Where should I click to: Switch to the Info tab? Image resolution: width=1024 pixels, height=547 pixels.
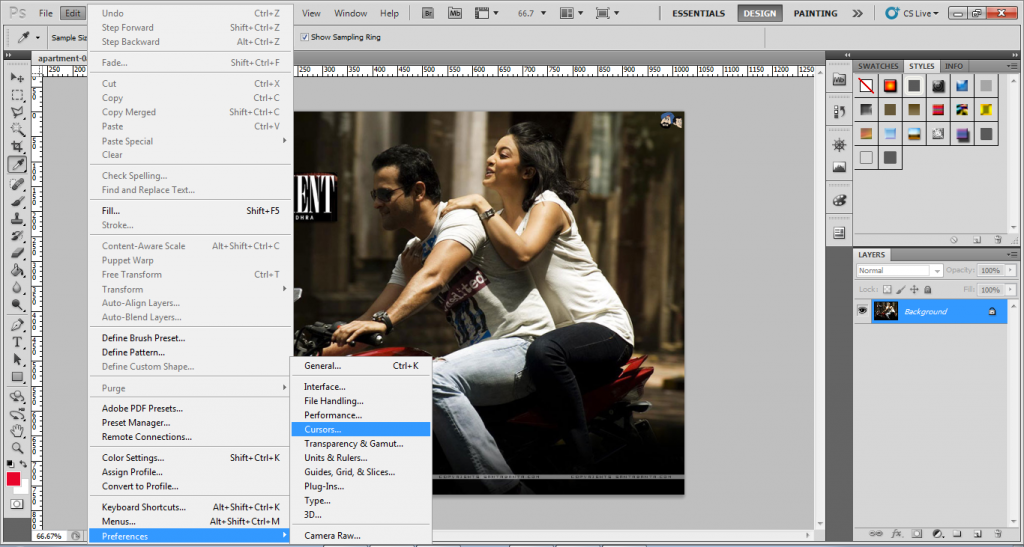(x=953, y=66)
